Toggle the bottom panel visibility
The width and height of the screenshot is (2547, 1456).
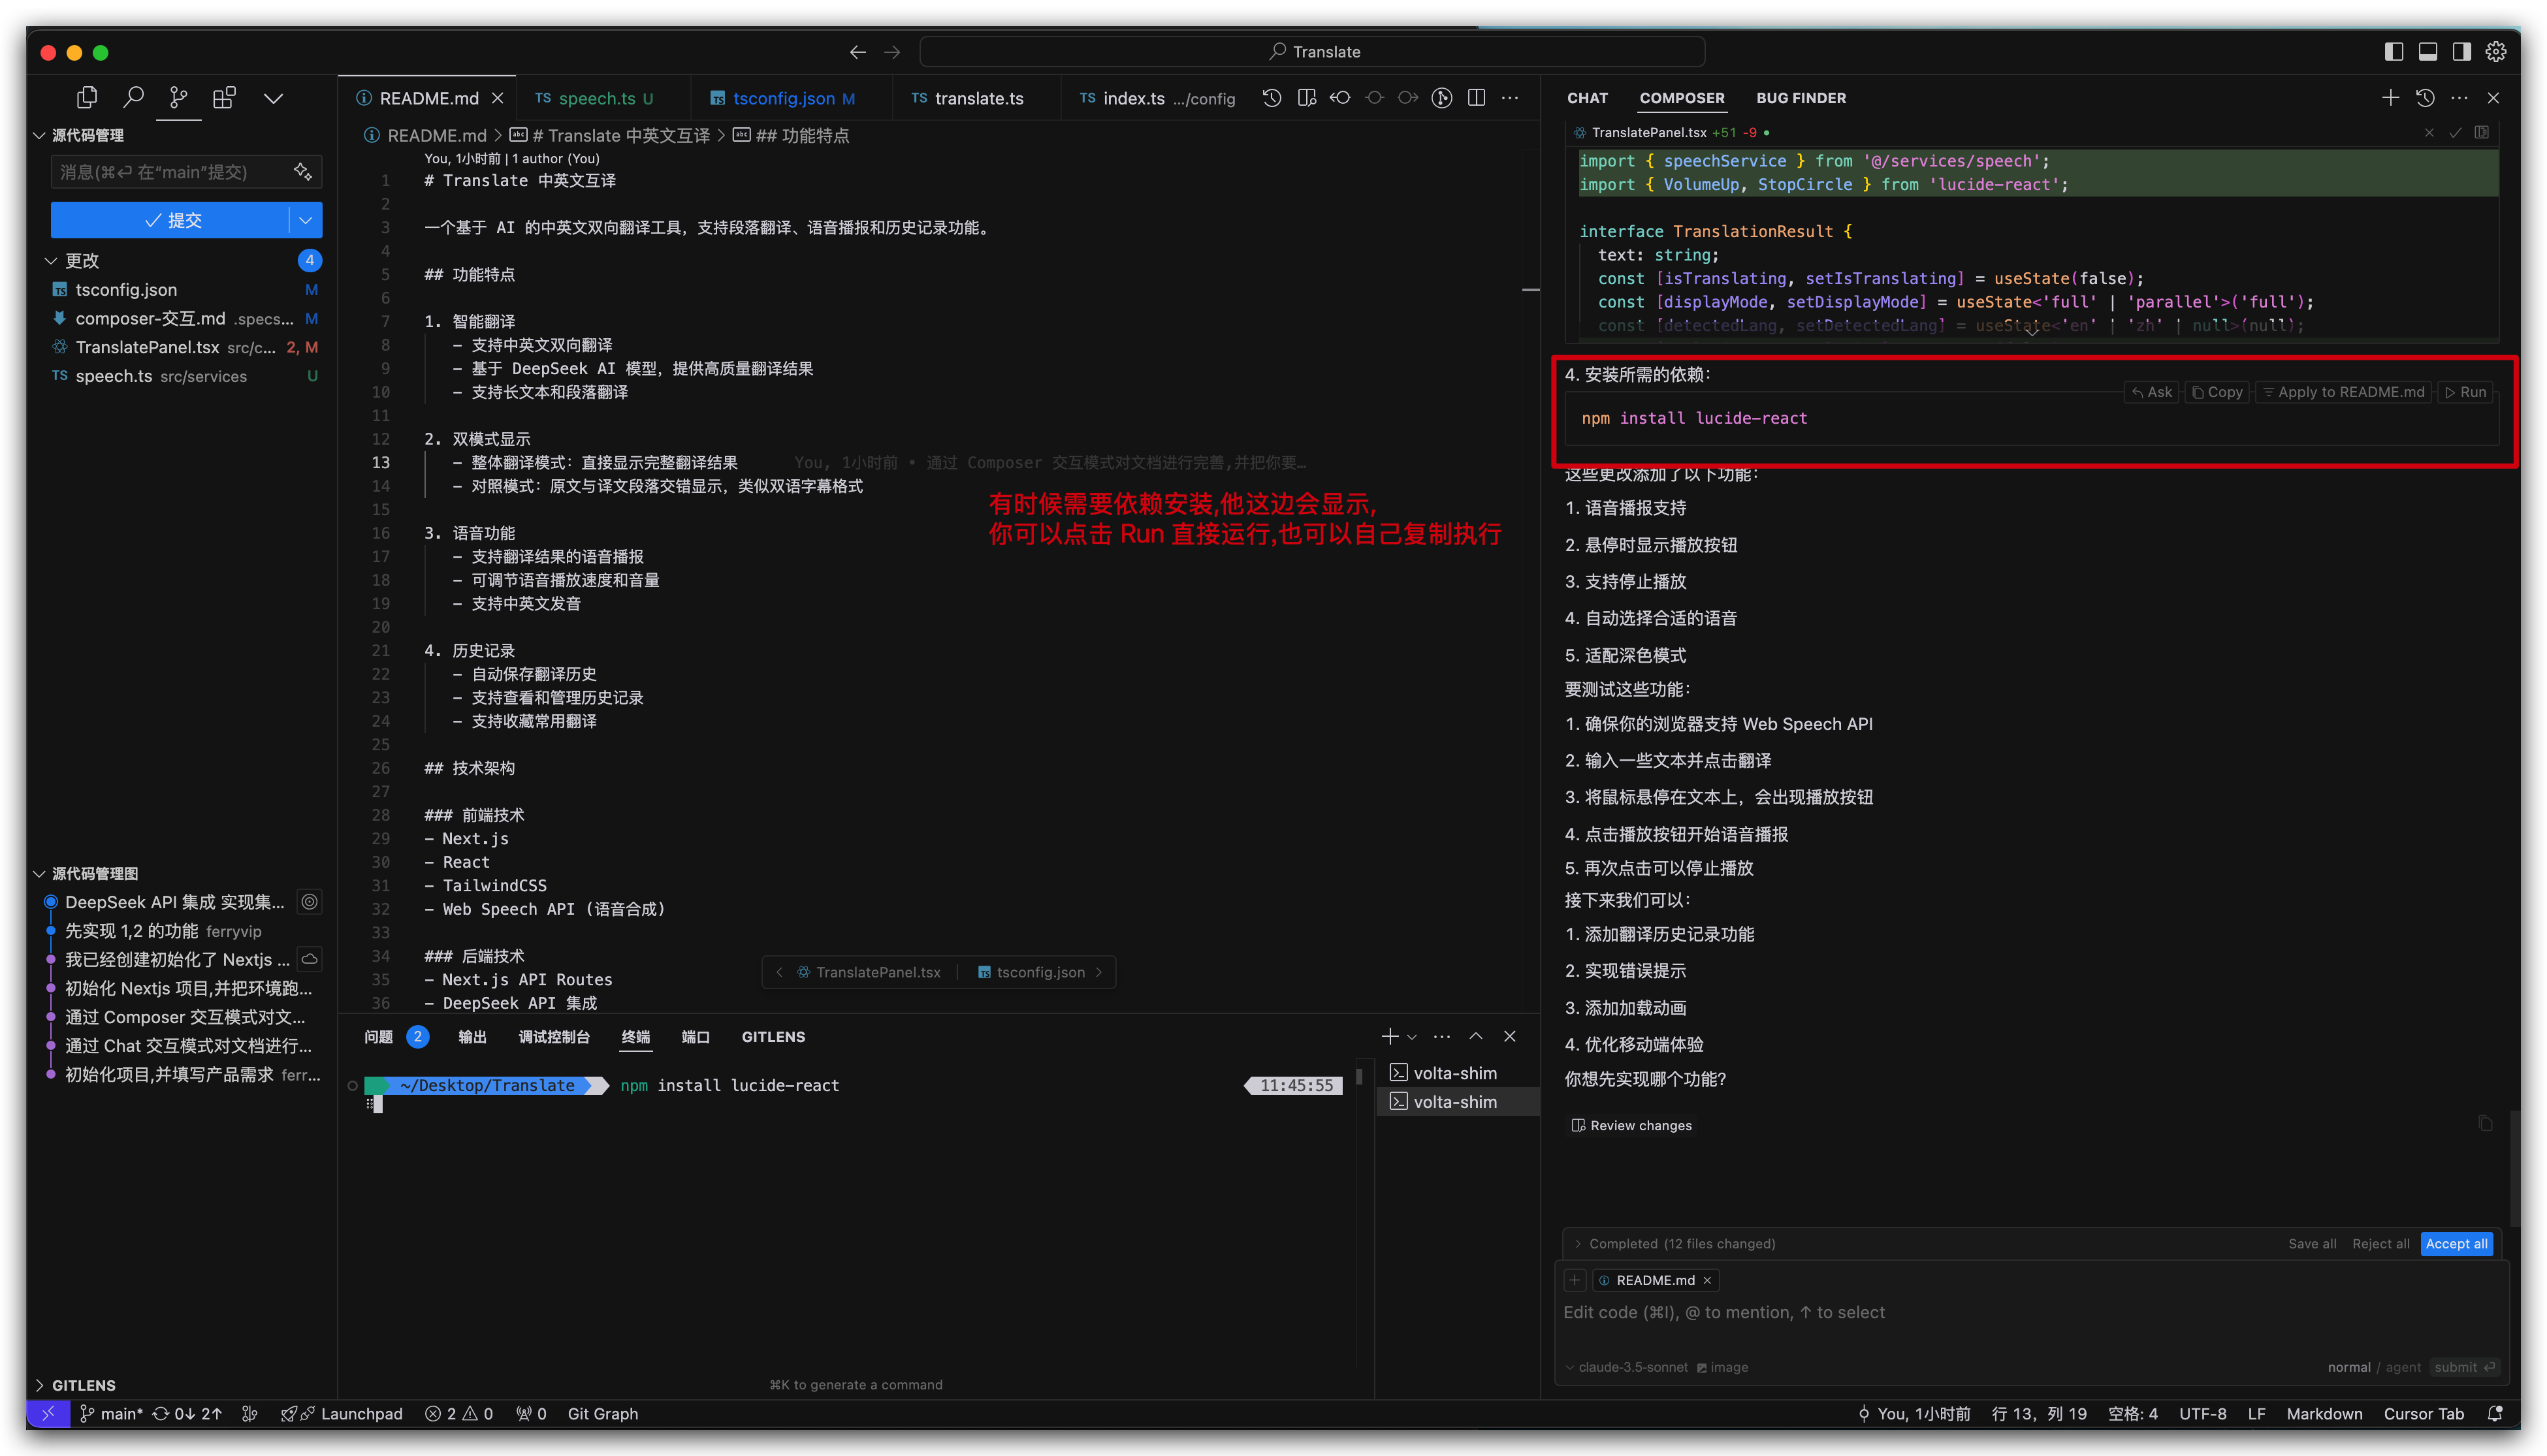pos(2427,51)
